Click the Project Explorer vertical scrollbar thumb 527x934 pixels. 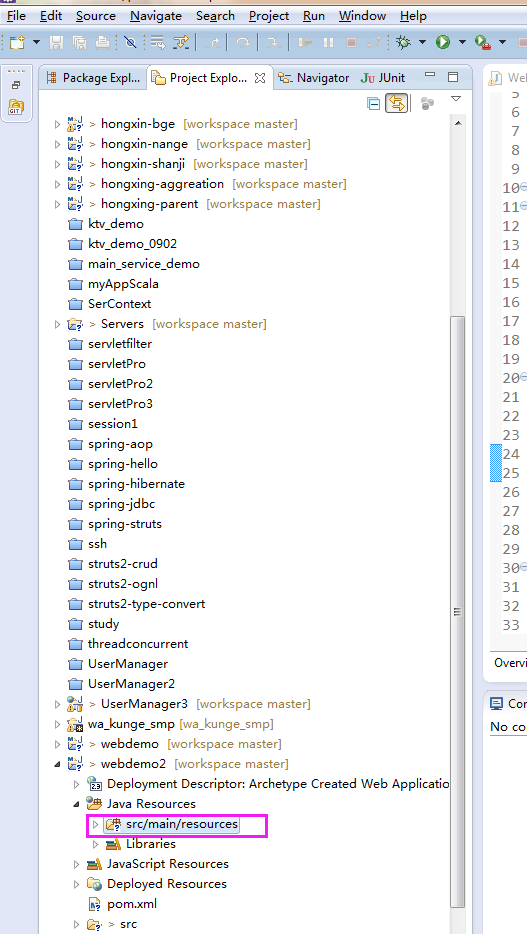pyautogui.click(x=457, y=611)
